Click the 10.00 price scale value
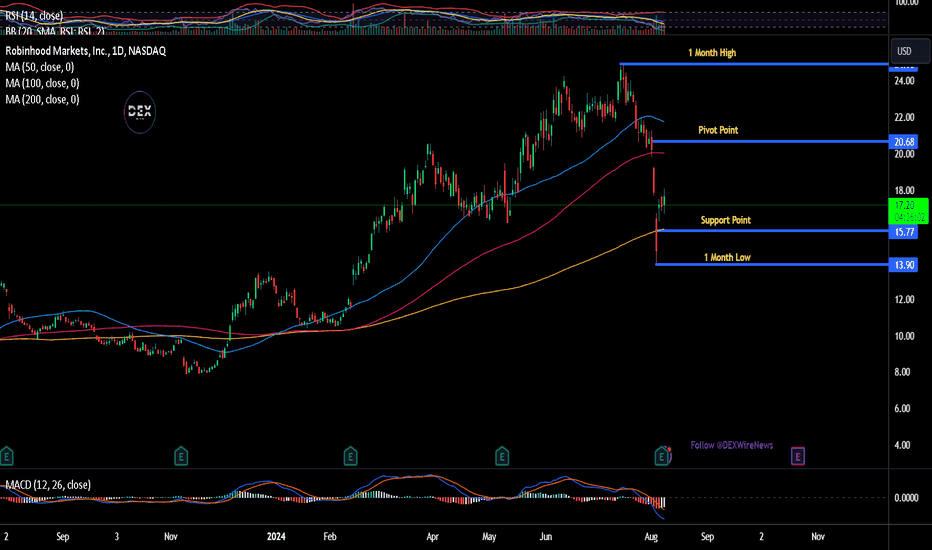932x550 pixels. pyautogui.click(x=904, y=336)
